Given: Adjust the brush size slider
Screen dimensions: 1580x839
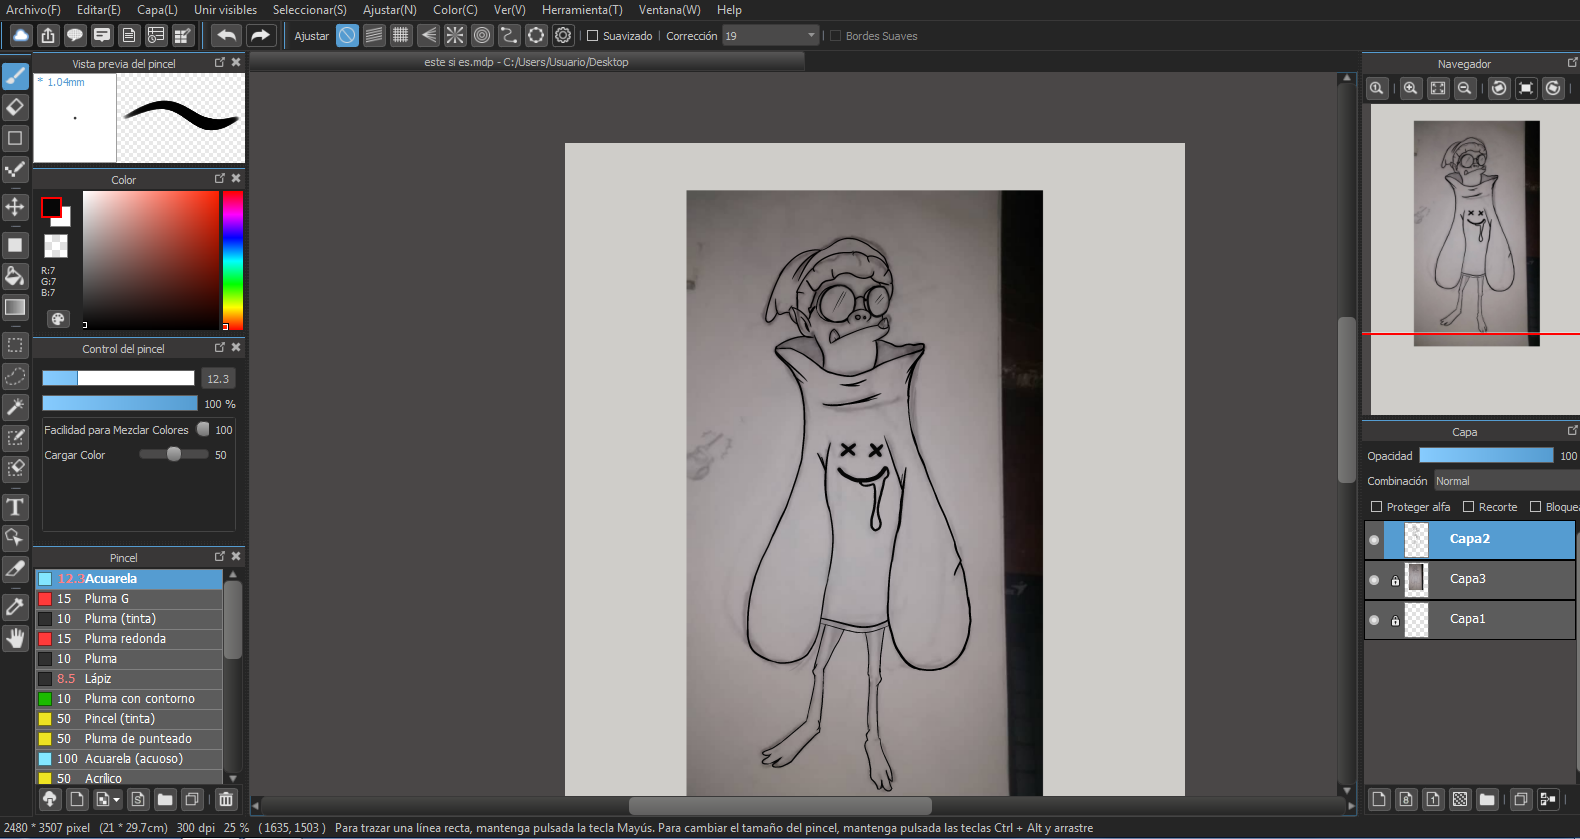Looking at the screenshot, I should pyautogui.click(x=118, y=378).
